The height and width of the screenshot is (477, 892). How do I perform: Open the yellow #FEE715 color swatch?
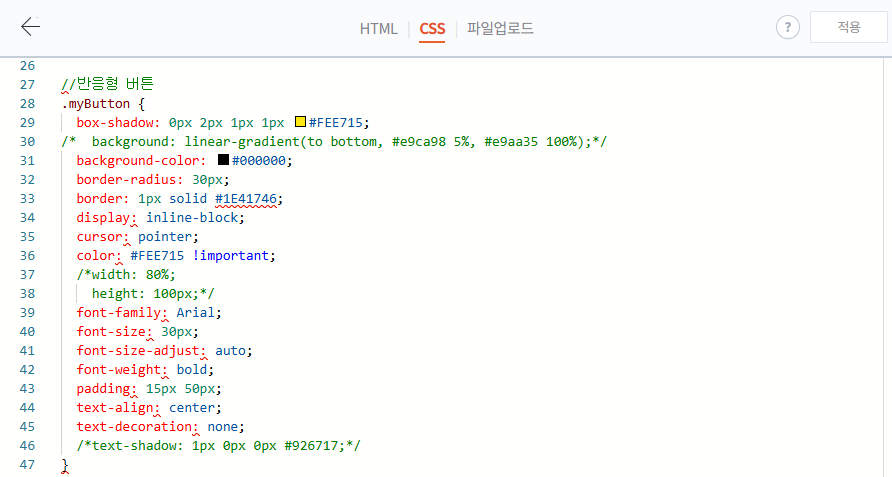point(300,122)
